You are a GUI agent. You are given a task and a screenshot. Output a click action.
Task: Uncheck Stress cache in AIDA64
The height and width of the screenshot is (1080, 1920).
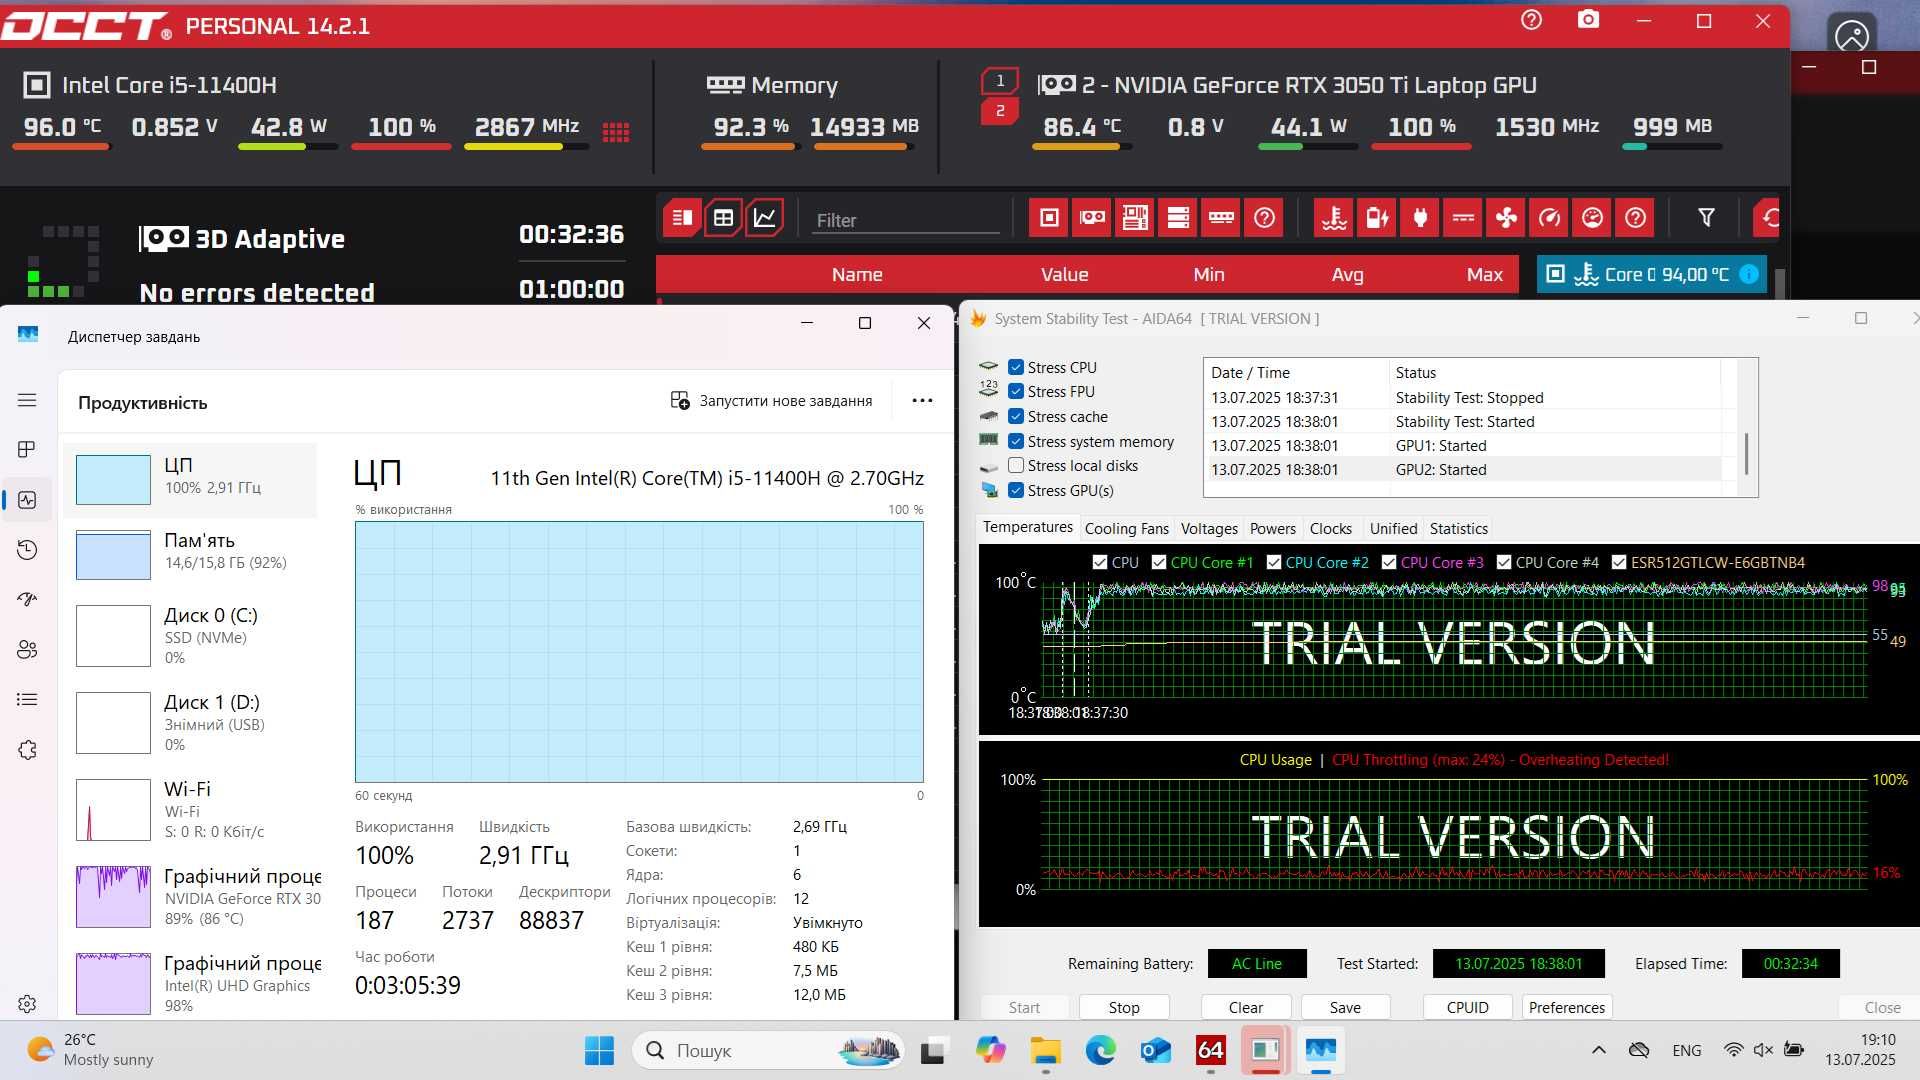[1016, 416]
